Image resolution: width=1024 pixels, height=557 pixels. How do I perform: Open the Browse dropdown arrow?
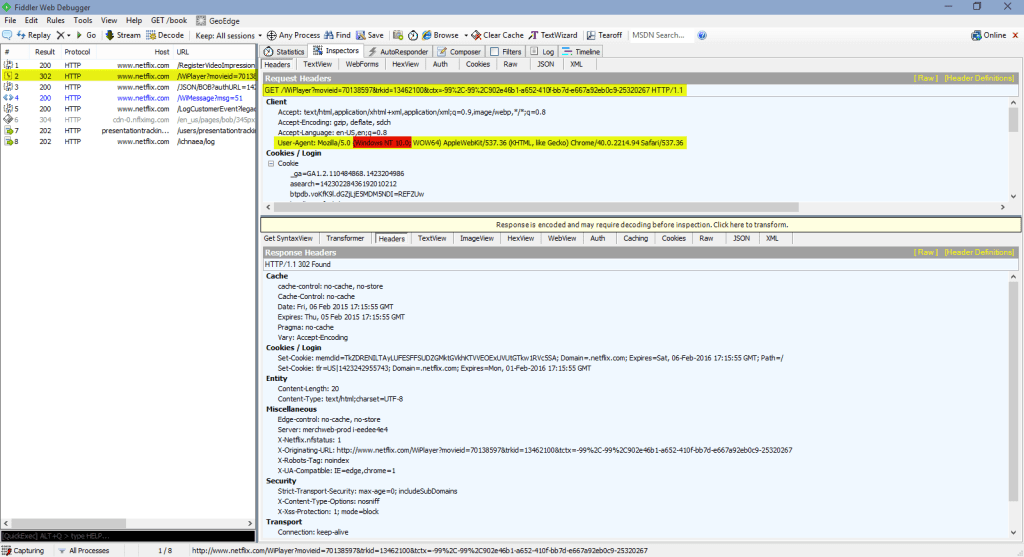click(x=466, y=35)
